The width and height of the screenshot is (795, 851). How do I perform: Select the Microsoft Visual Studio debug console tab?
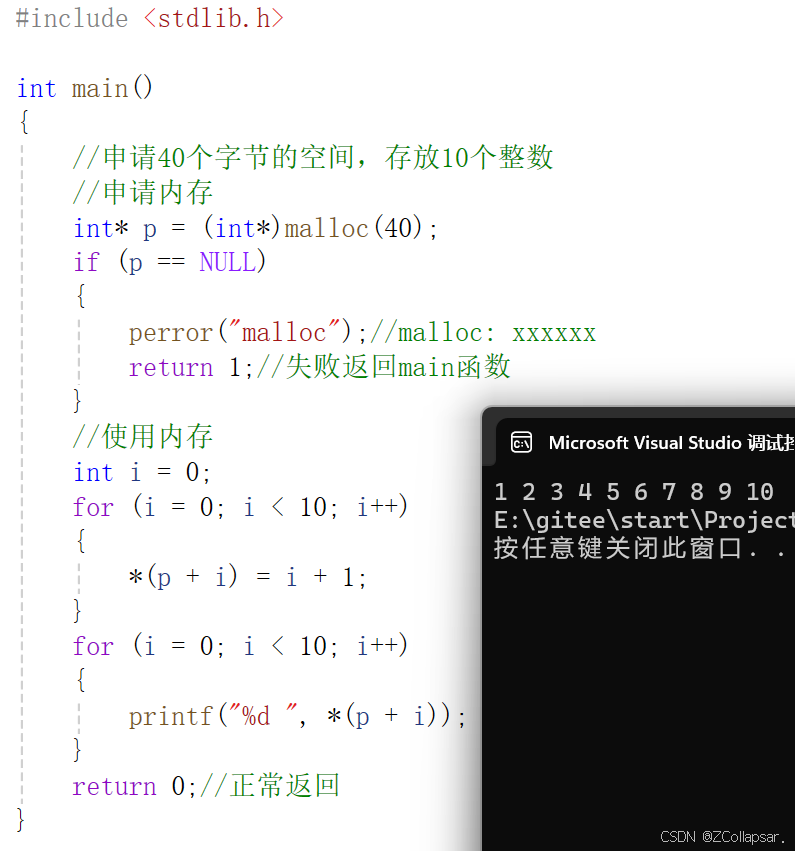646,442
